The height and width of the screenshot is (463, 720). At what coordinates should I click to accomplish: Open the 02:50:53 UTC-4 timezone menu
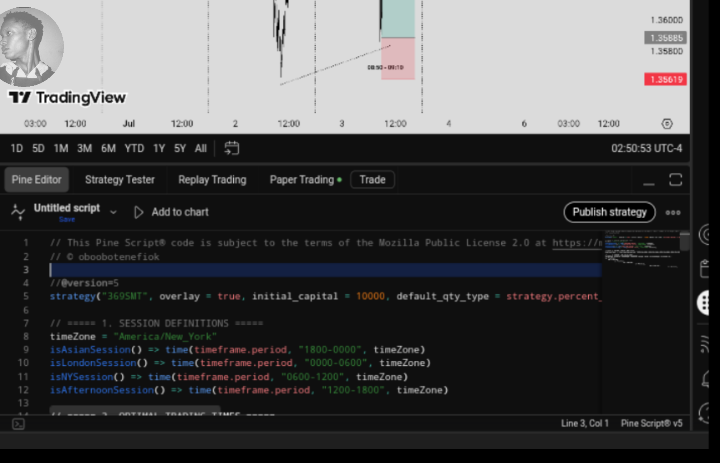(647, 148)
